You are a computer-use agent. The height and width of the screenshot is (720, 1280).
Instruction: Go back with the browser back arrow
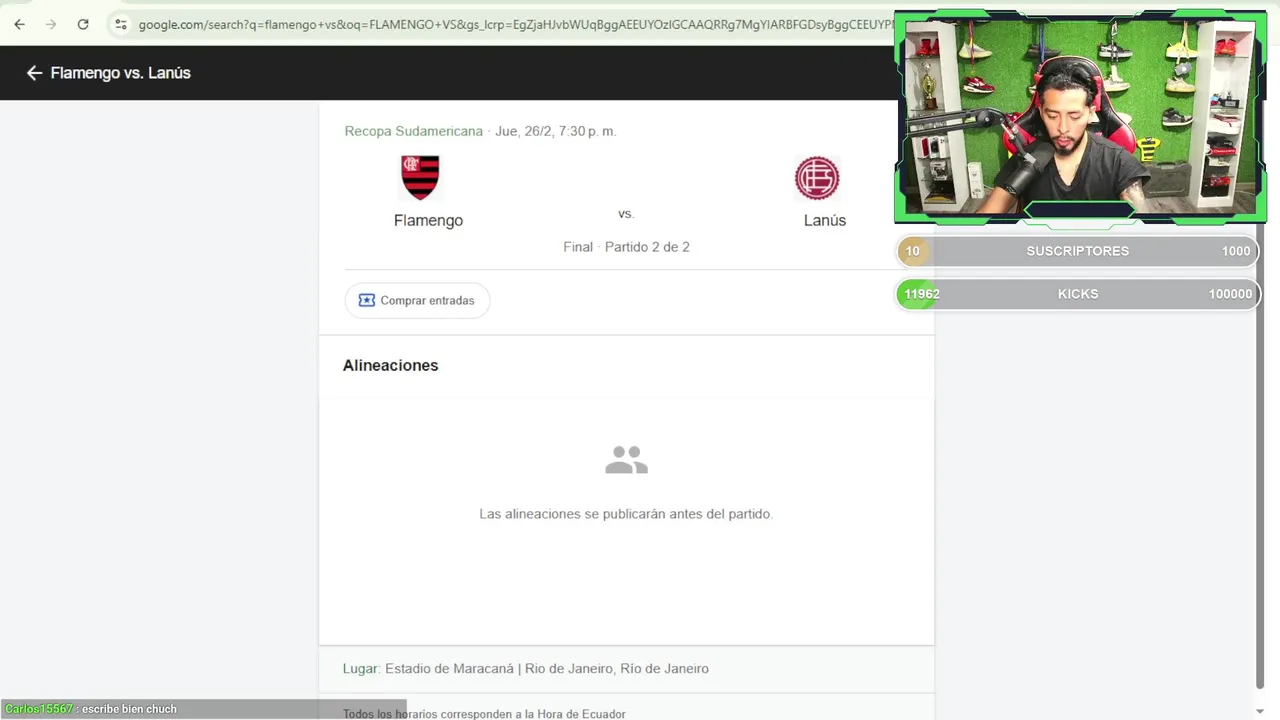click(19, 24)
